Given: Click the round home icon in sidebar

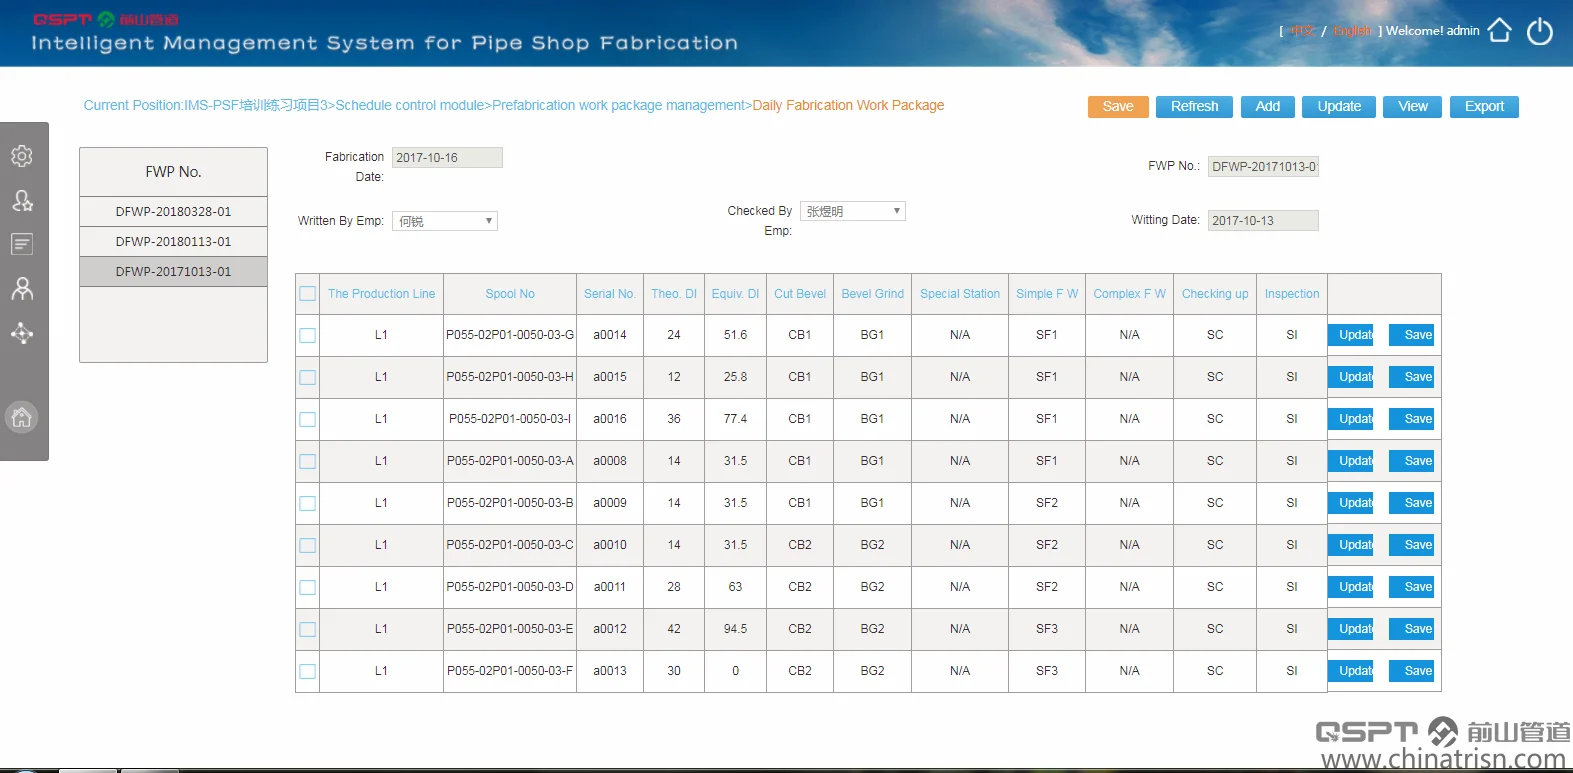Looking at the screenshot, I should coord(22,417).
